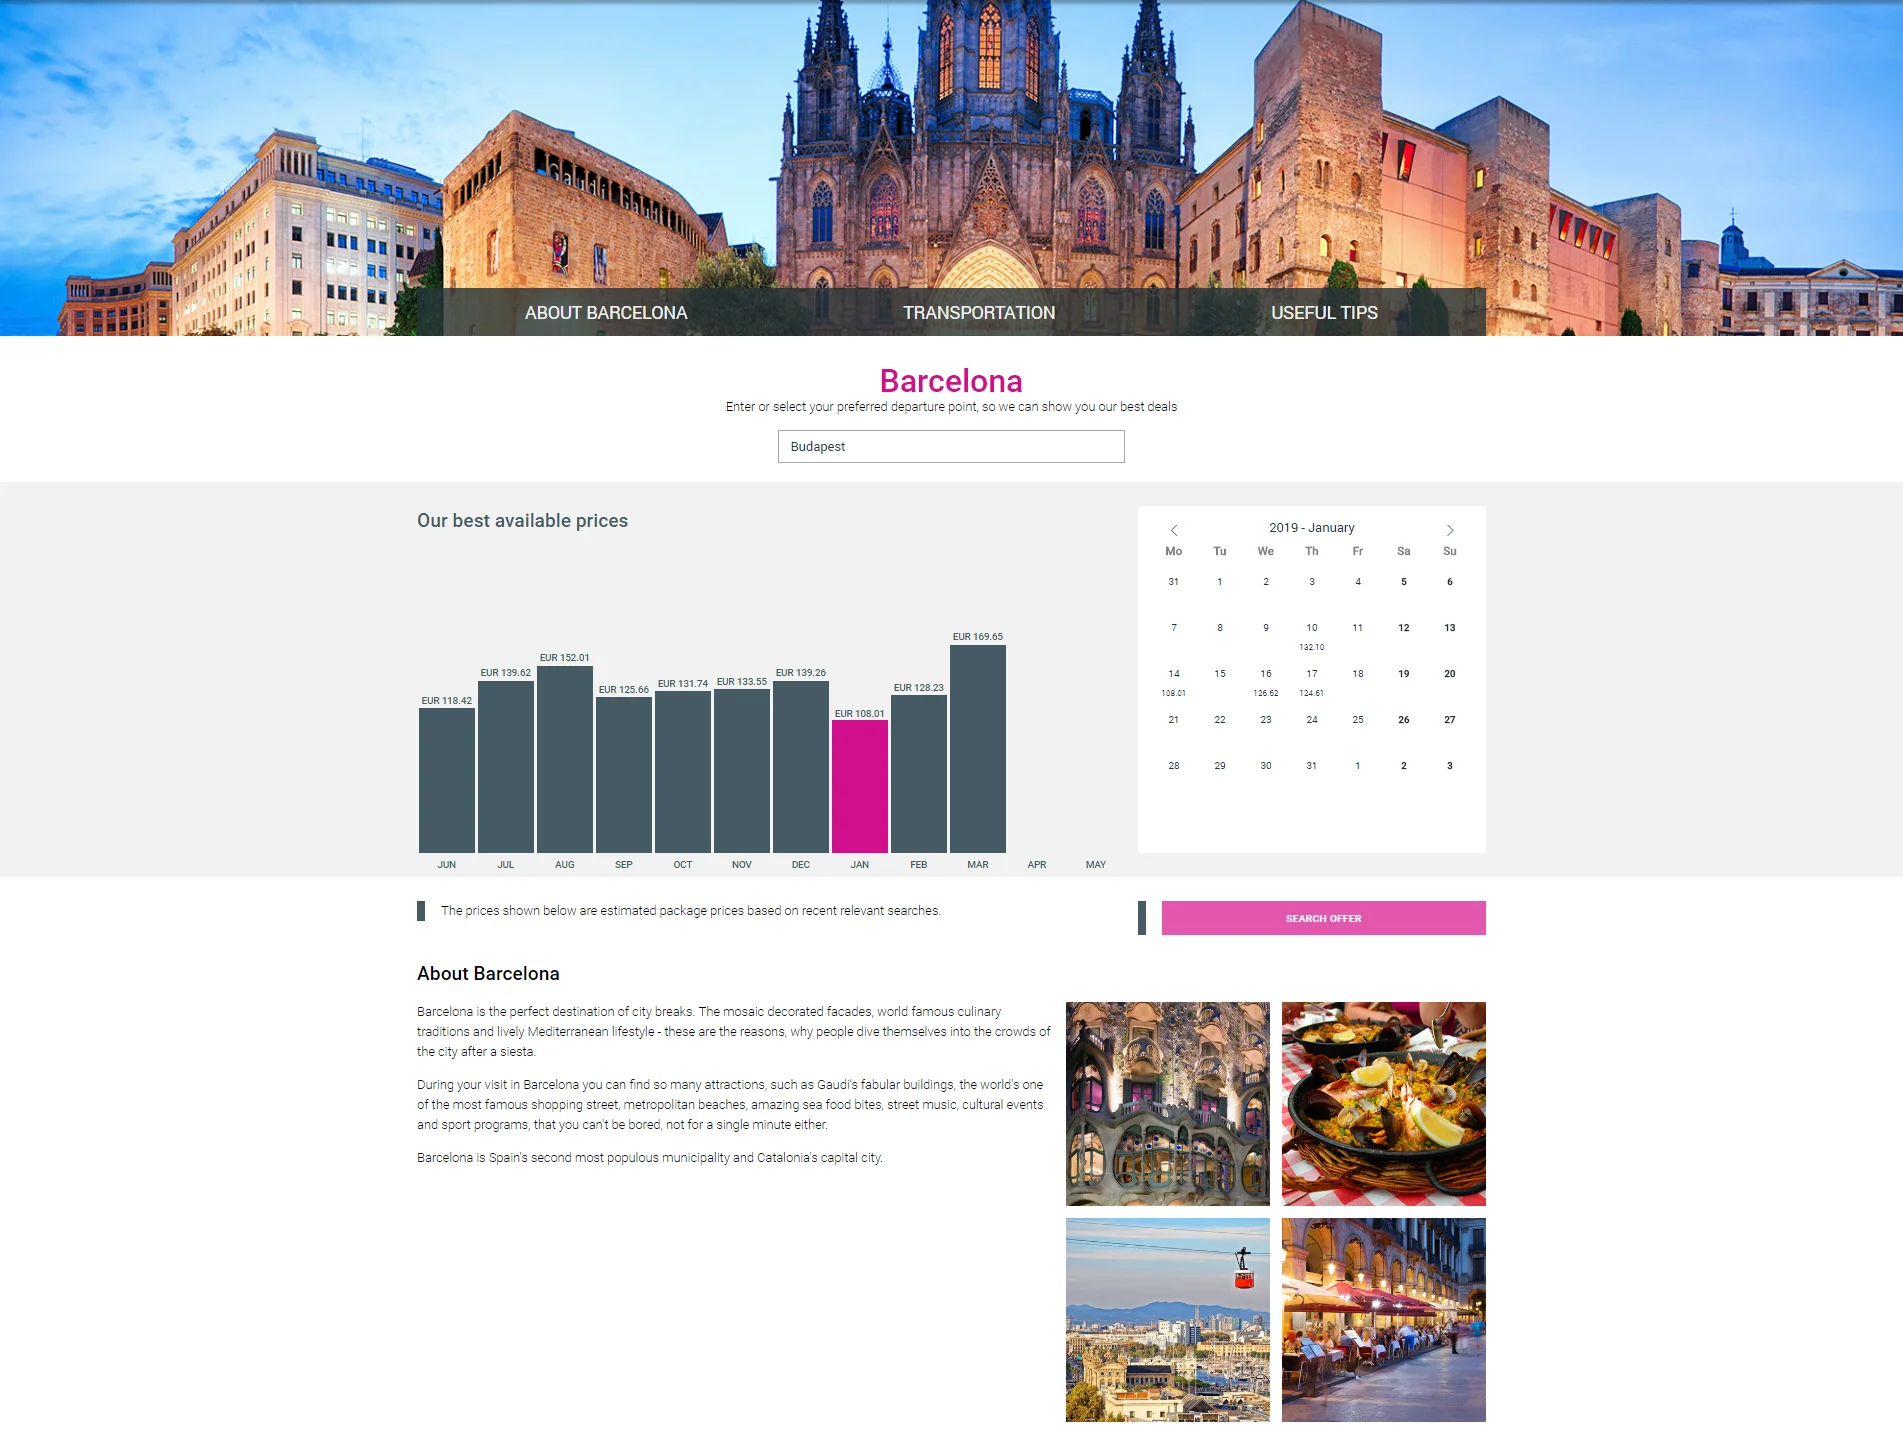
Task: View the evening street cafe photo
Action: tap(1383, 1320)
